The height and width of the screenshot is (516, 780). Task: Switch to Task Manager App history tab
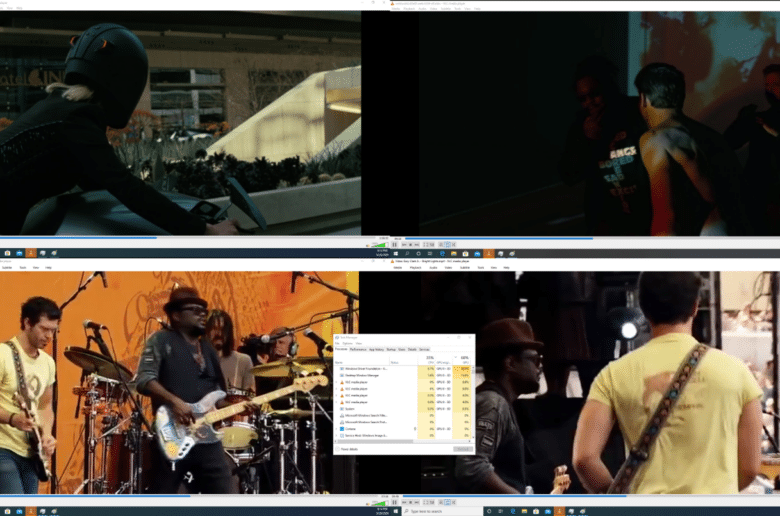coord(376,350)
